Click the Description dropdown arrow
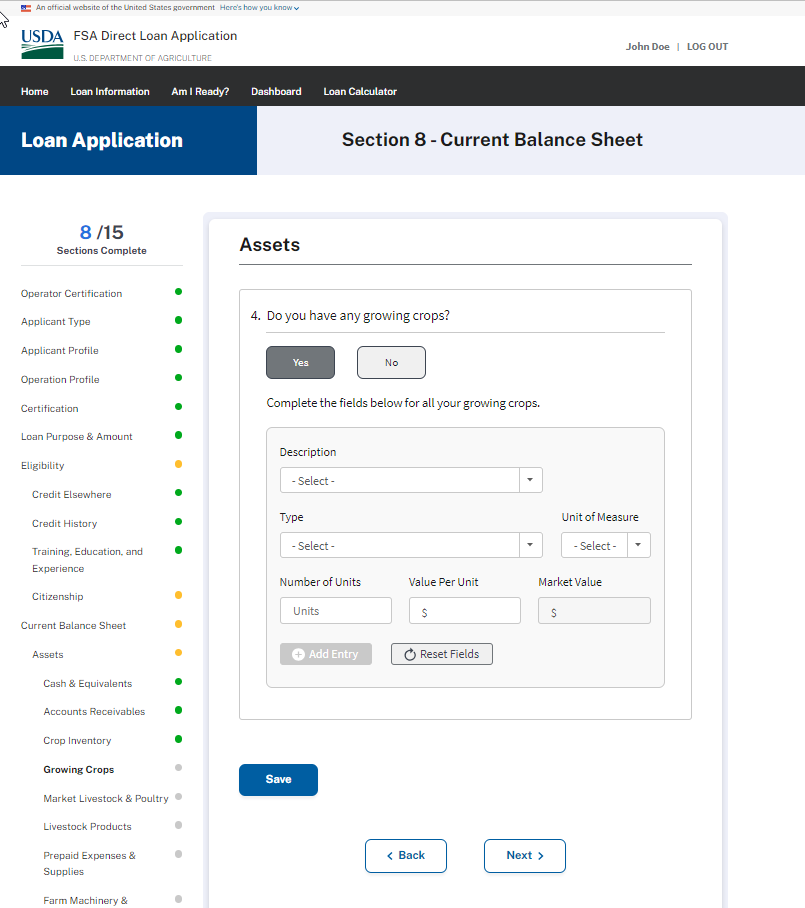The image size is (805, 908). pyautogui.click(x=530, y=481)
